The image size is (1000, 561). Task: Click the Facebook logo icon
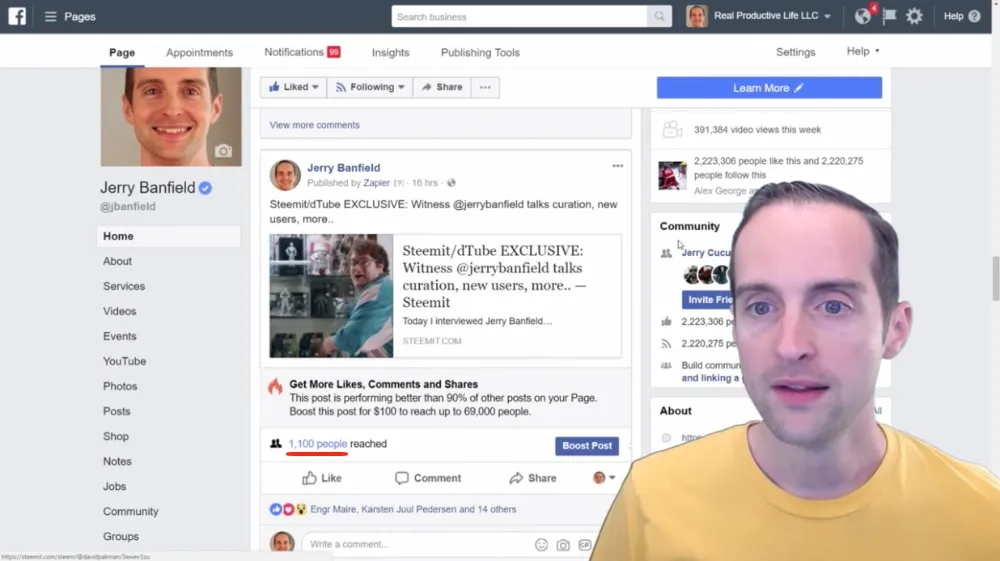(x=17, y=16)
